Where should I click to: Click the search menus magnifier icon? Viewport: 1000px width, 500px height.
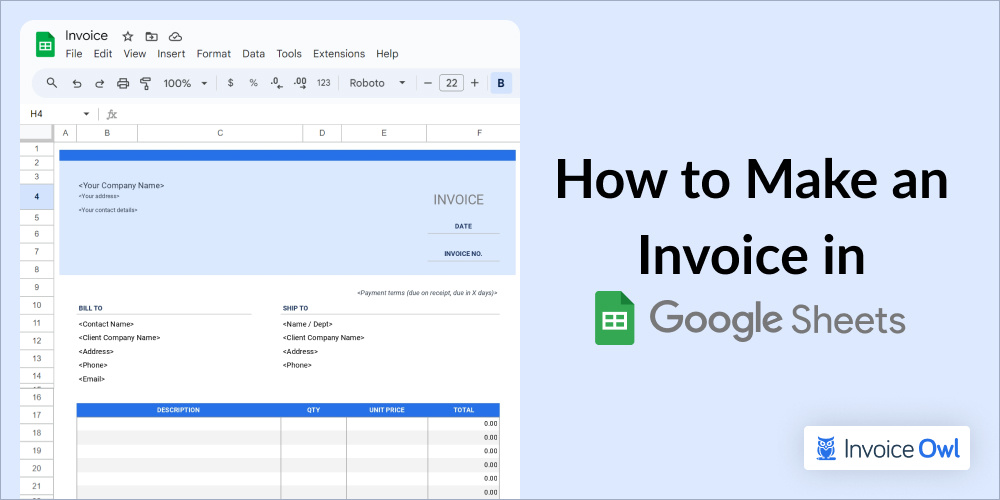point(52,83)
